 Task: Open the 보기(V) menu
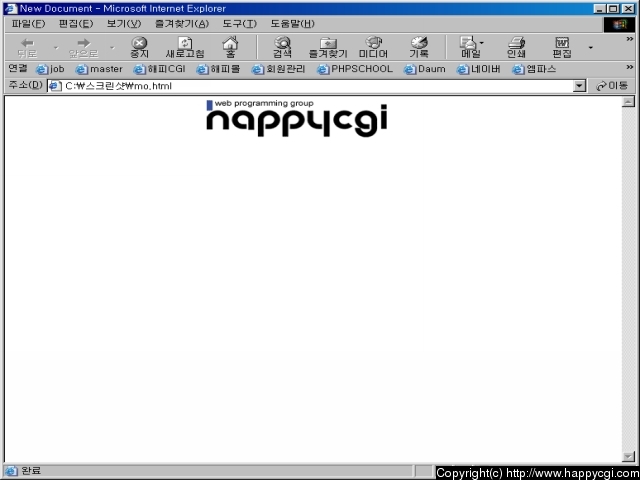pos(124,24)
